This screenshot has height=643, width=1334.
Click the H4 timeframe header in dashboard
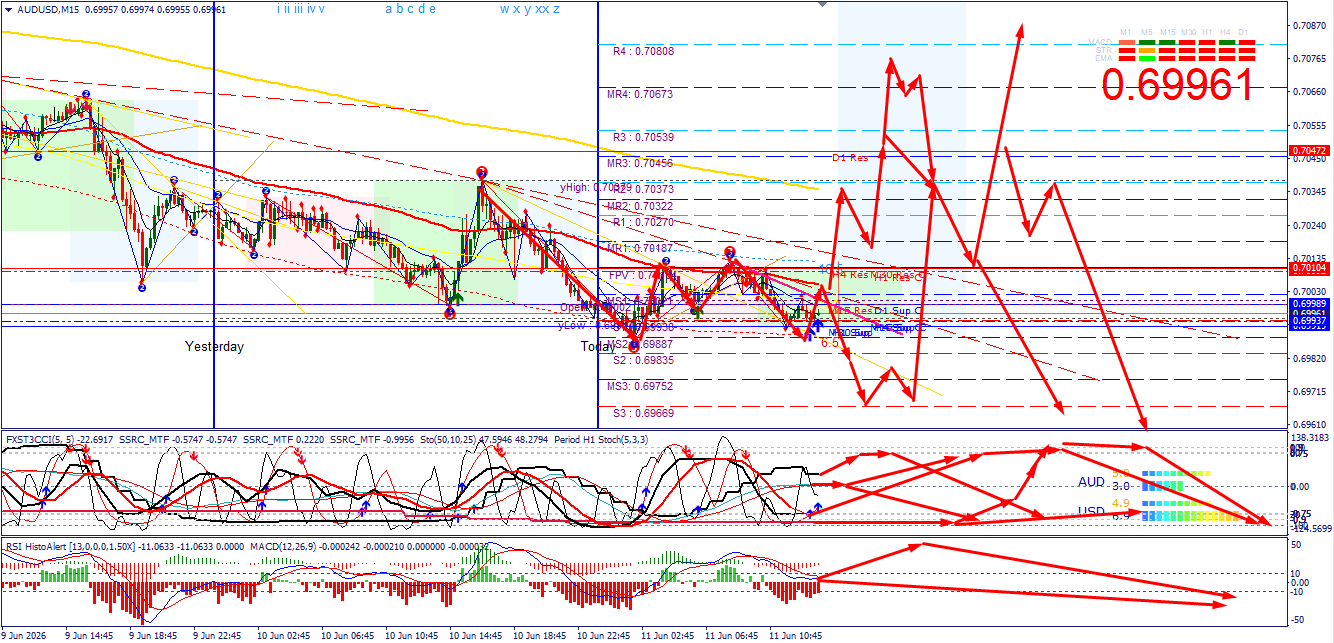pos(1225,32)
